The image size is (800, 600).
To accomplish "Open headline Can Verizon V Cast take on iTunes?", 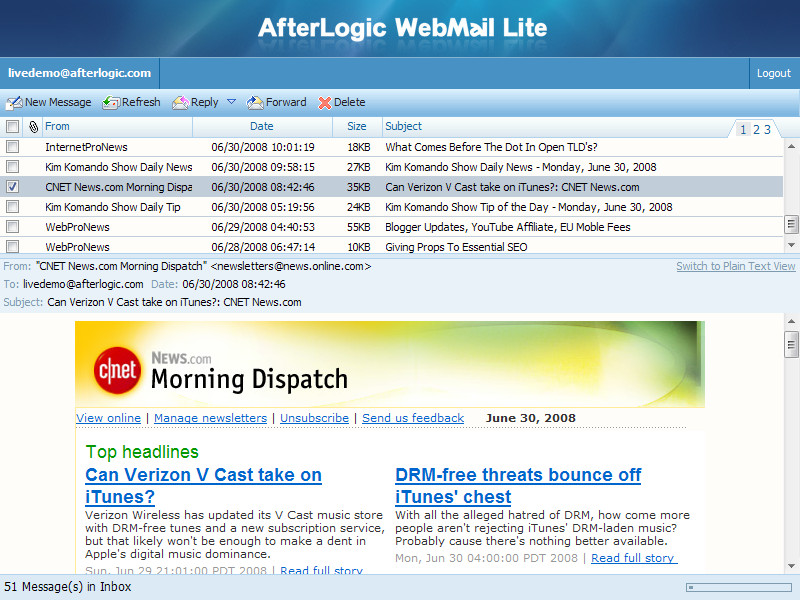I will [204, 486].
